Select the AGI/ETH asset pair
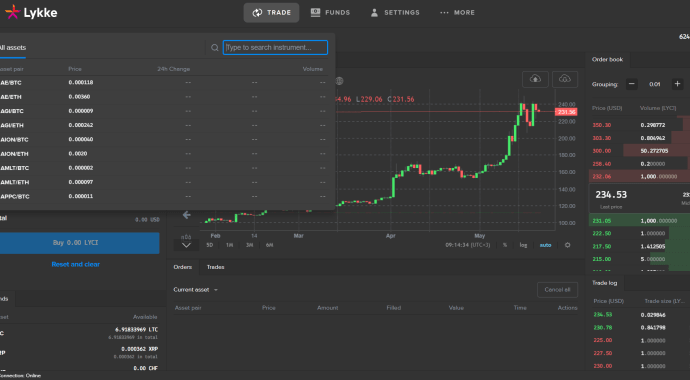The image size is (690, 380). [x=164, y=125]
